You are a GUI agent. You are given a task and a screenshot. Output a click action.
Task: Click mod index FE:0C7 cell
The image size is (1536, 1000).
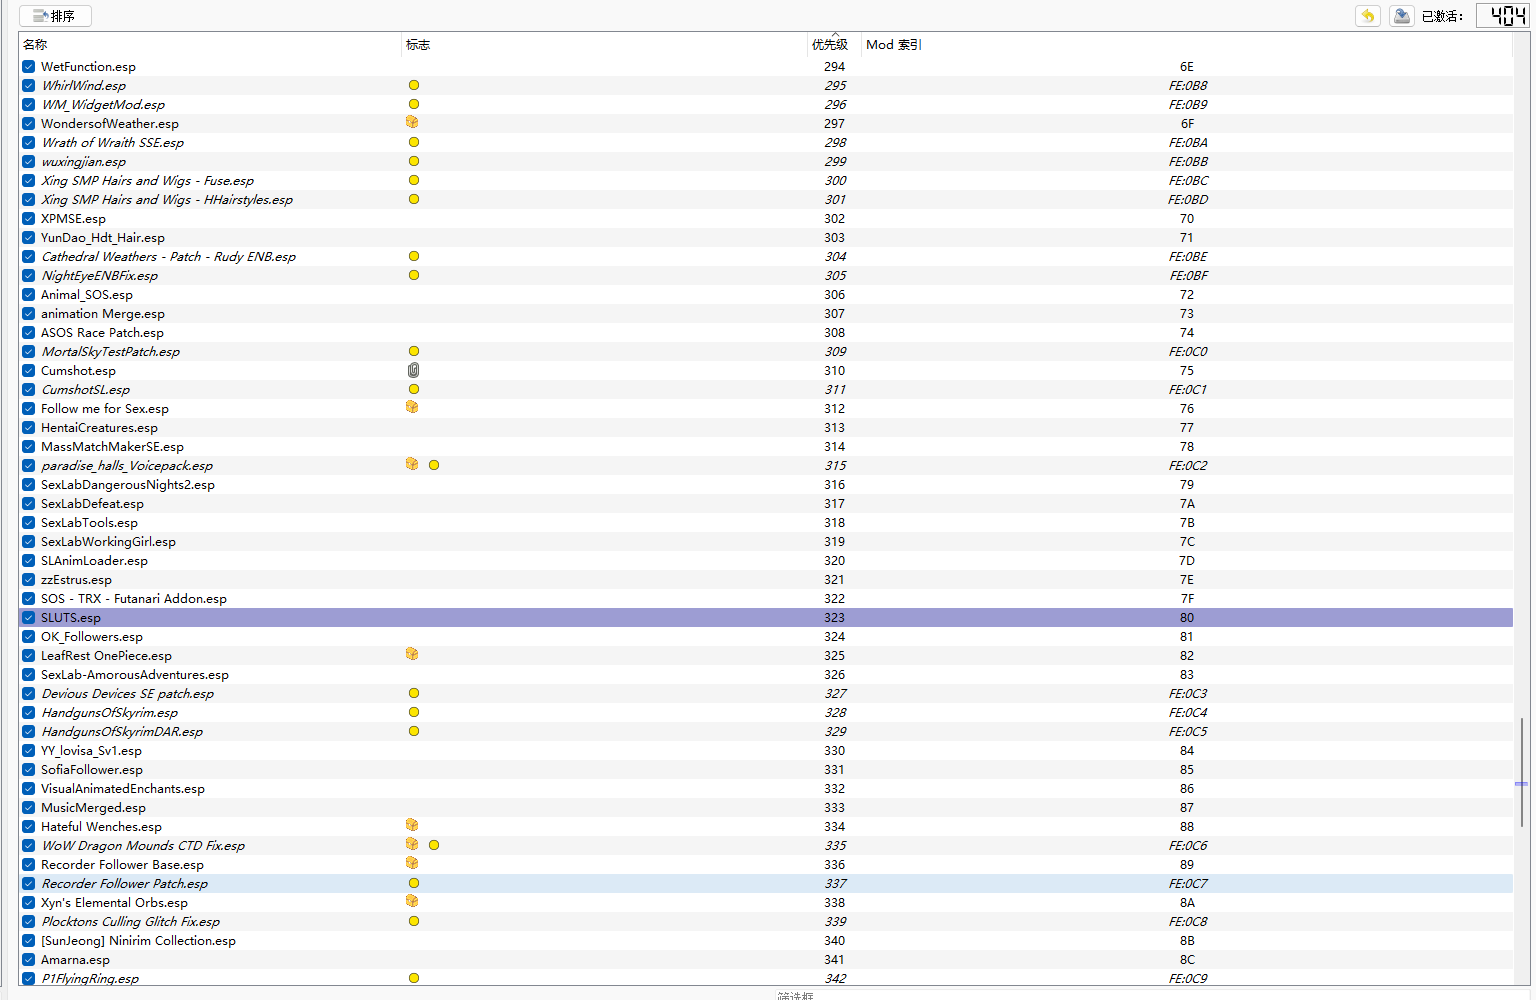pos(1187,884)
